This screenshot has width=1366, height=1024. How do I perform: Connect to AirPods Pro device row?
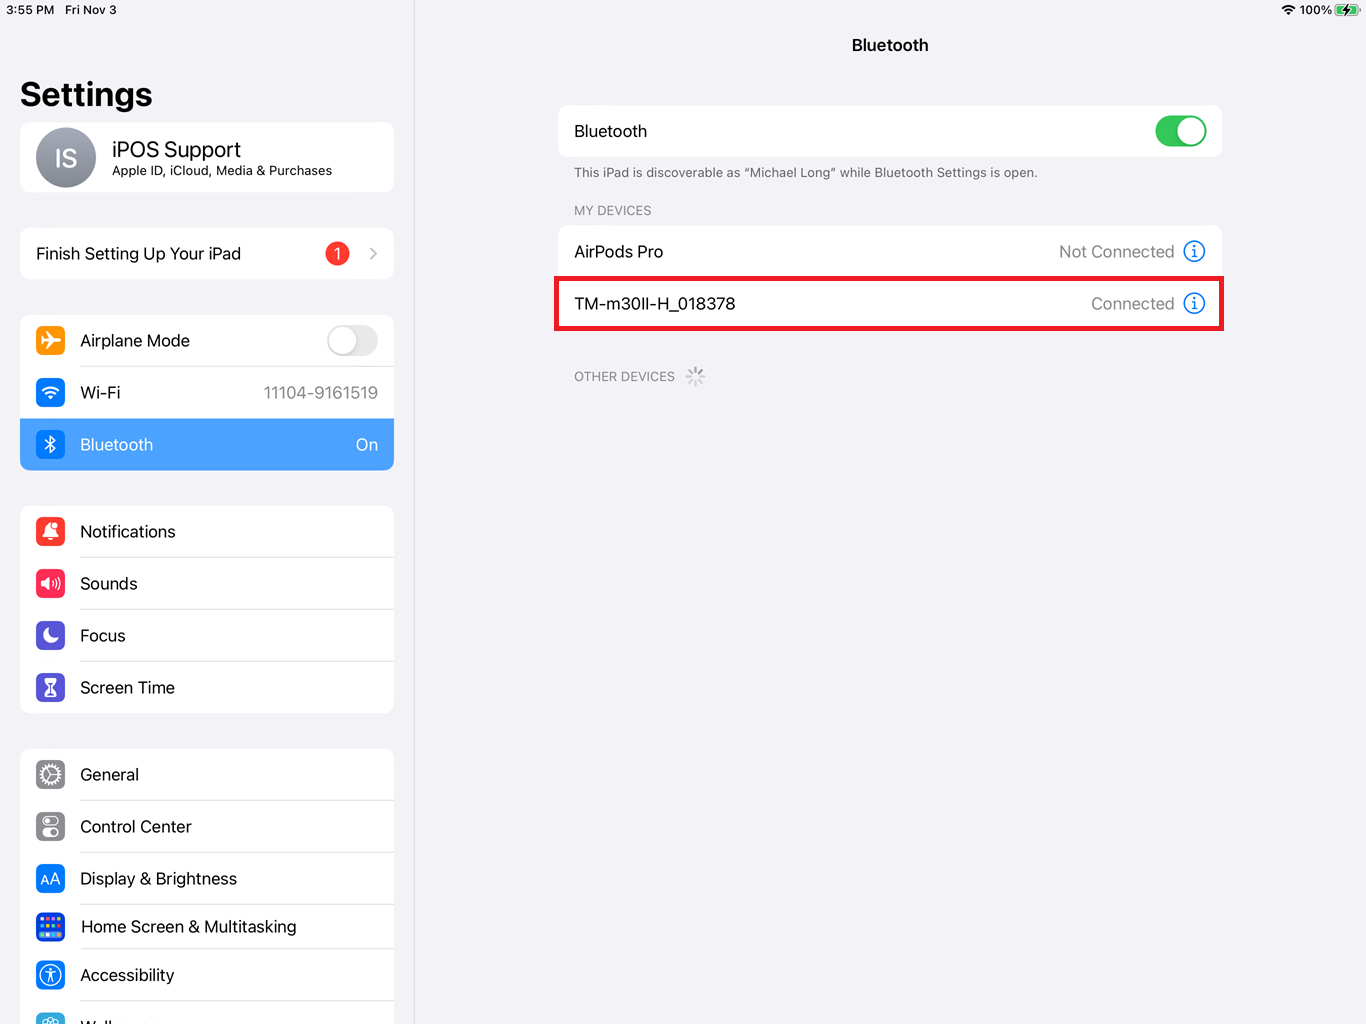pos(890,251)
